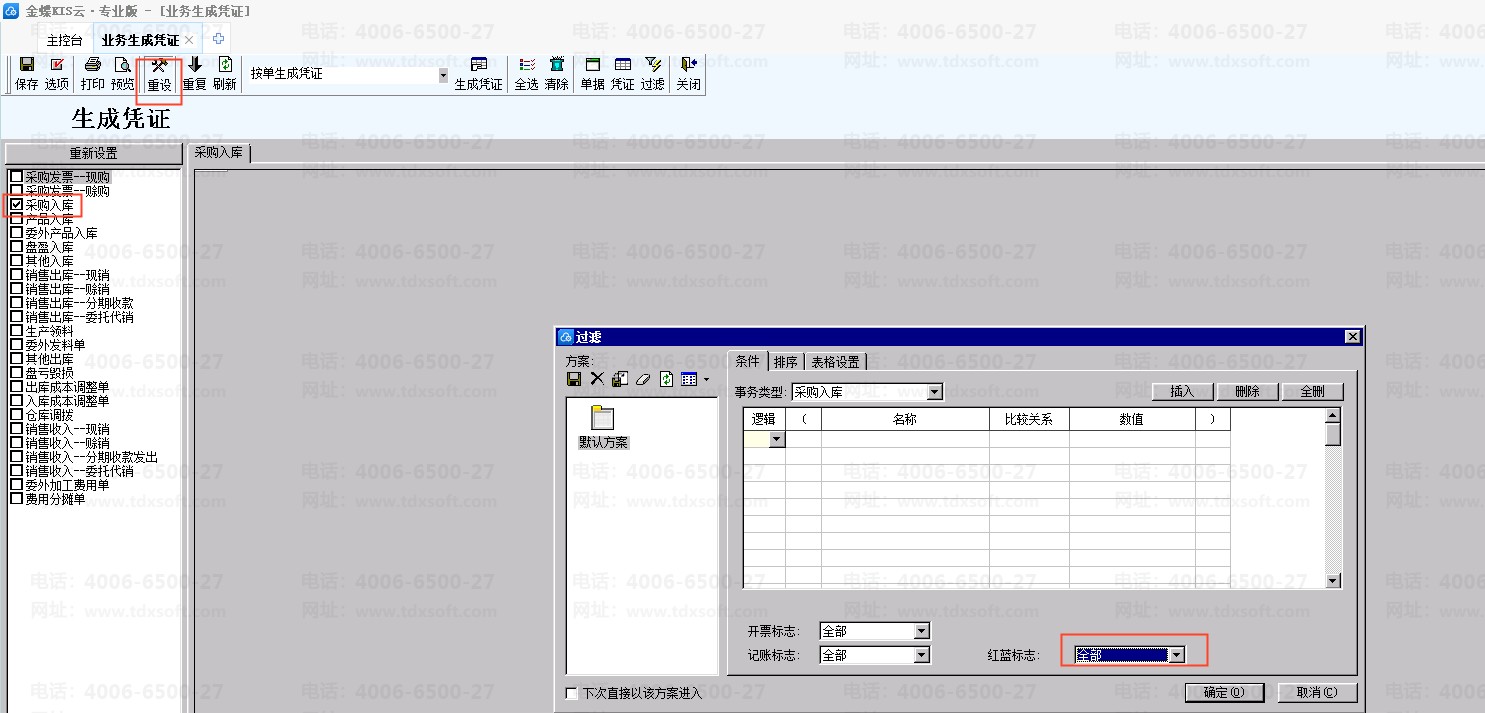
Task: Check the 生产领料 checkbox
Action: pyautogui.click(x=16, y=331)
